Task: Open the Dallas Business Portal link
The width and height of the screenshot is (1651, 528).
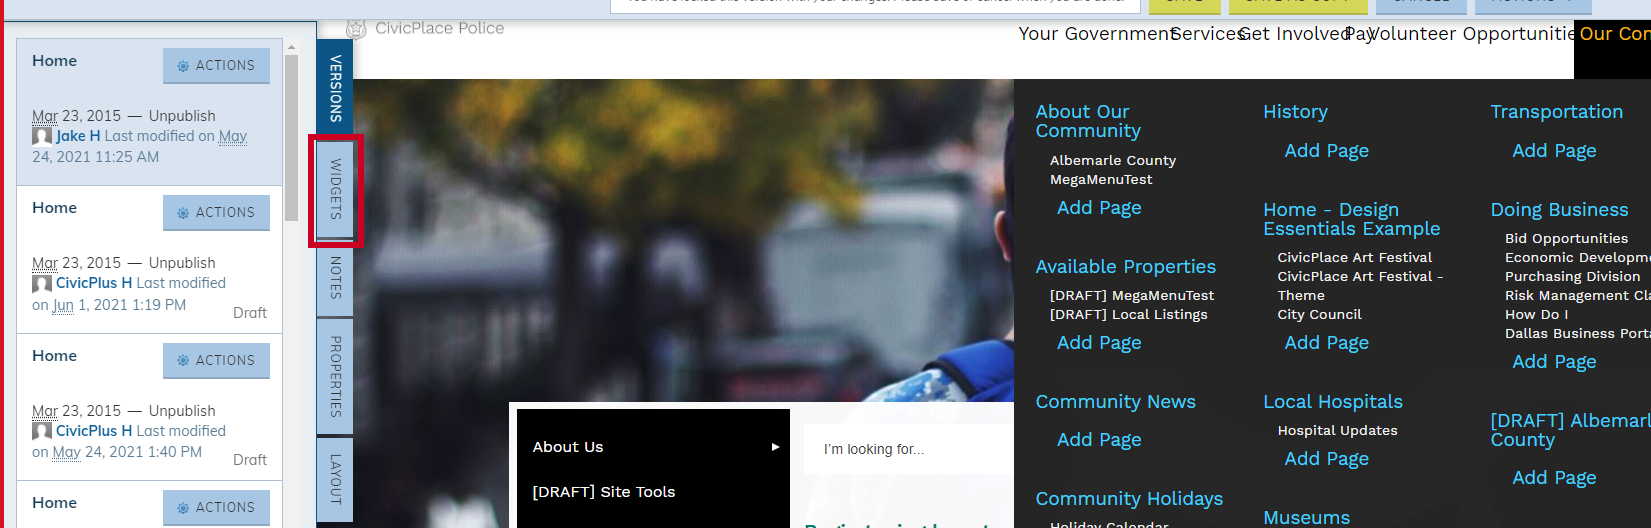Action: click(x=1577, y=333)
